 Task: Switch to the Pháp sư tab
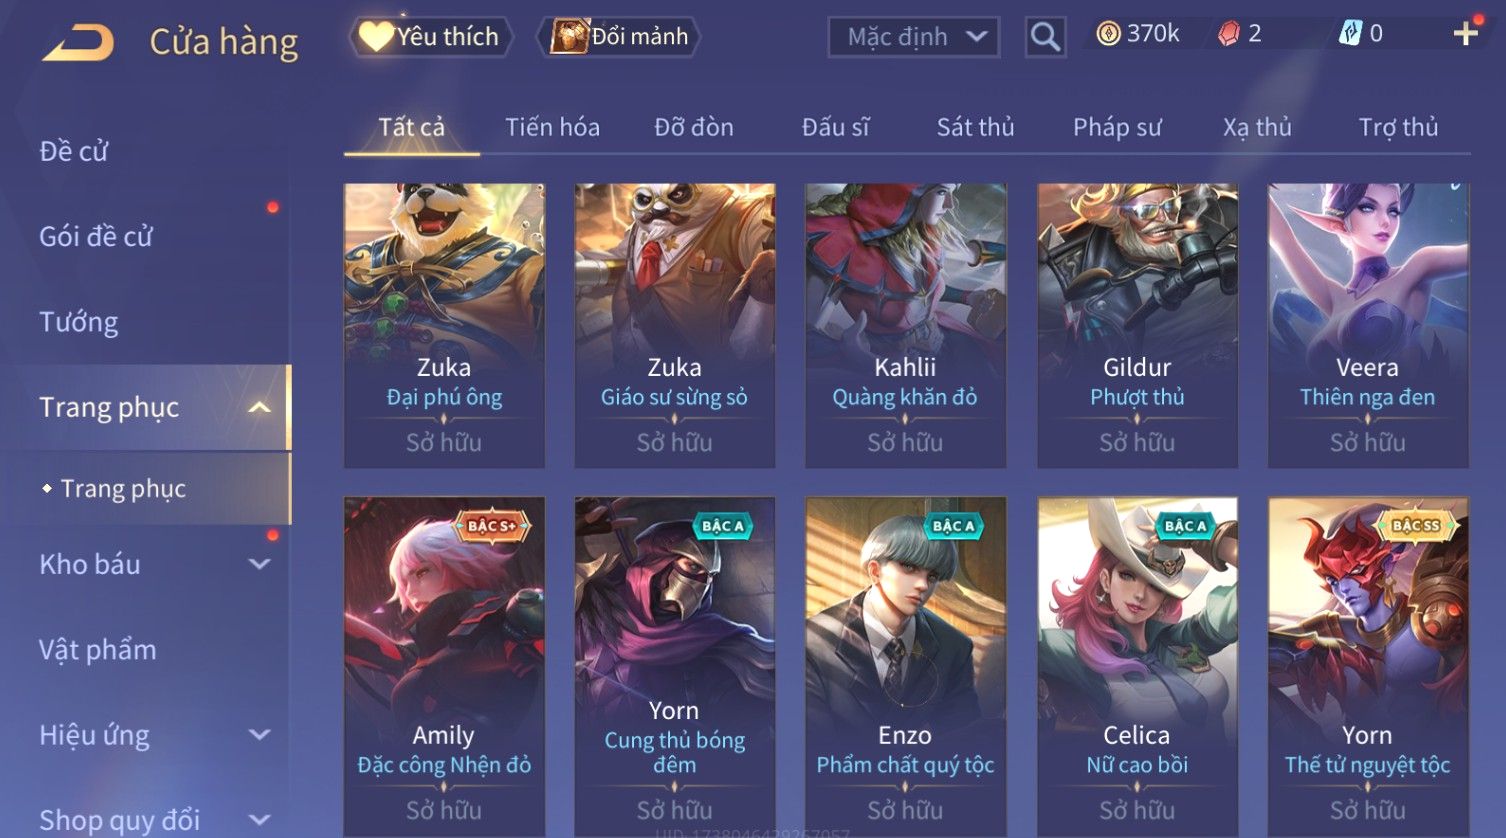(x=1117, y=127)
